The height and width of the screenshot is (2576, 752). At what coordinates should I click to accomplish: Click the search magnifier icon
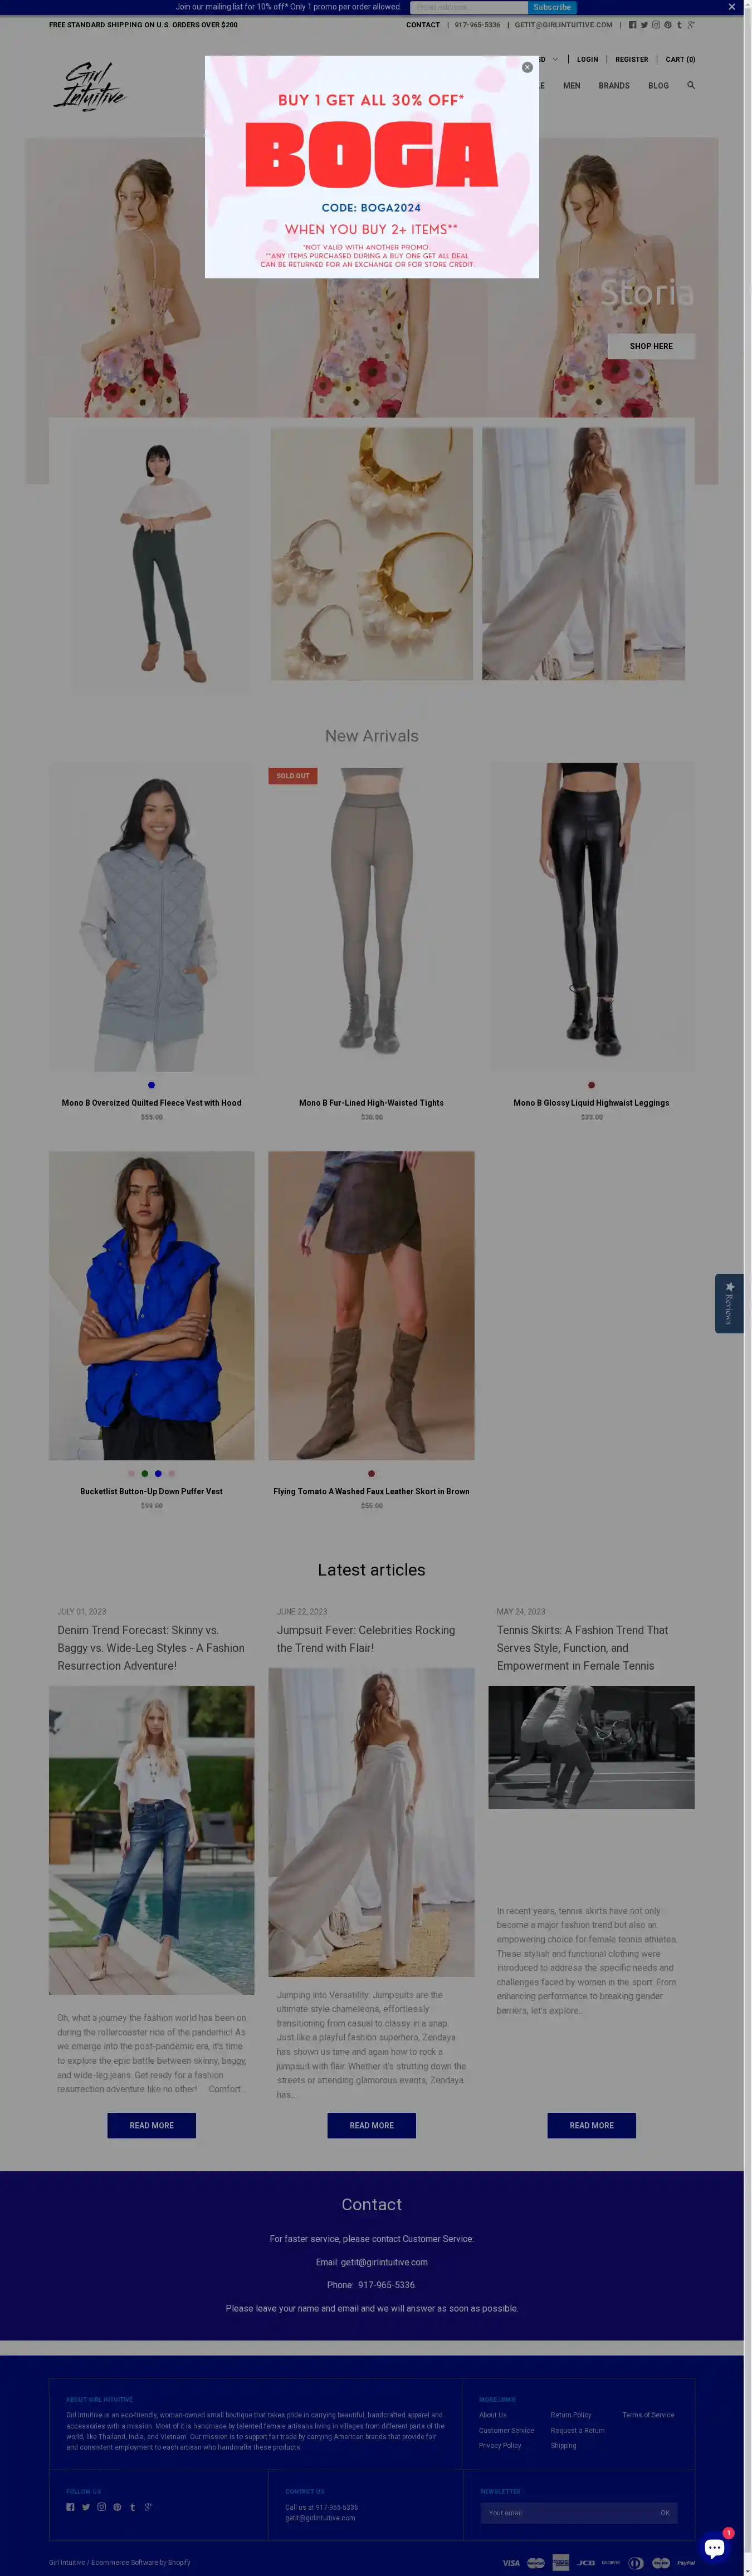(691, 85)
